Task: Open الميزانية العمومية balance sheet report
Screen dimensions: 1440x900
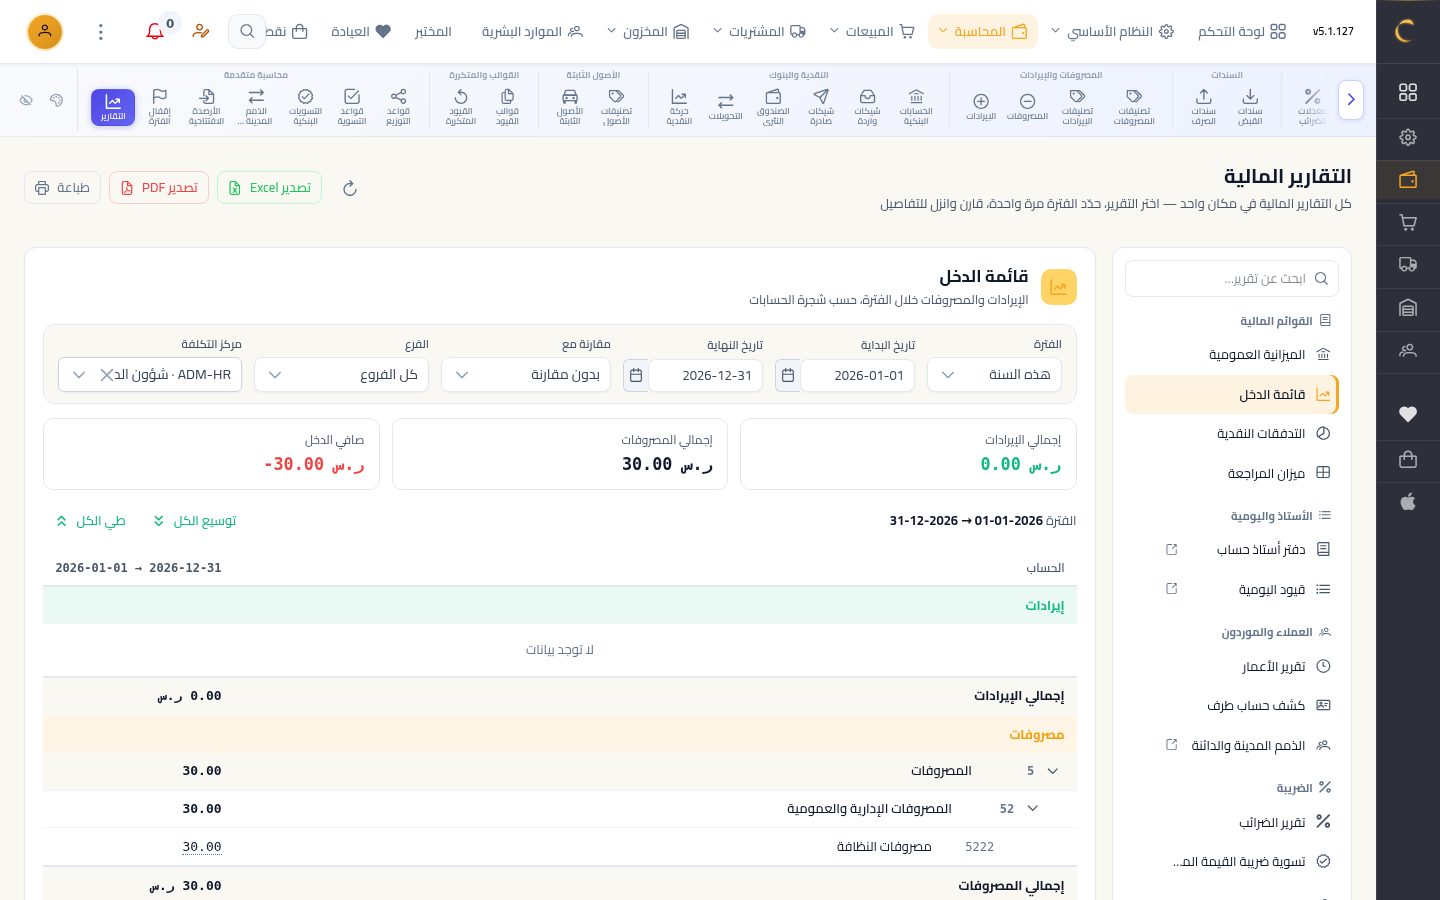Action: (1232, 355)
